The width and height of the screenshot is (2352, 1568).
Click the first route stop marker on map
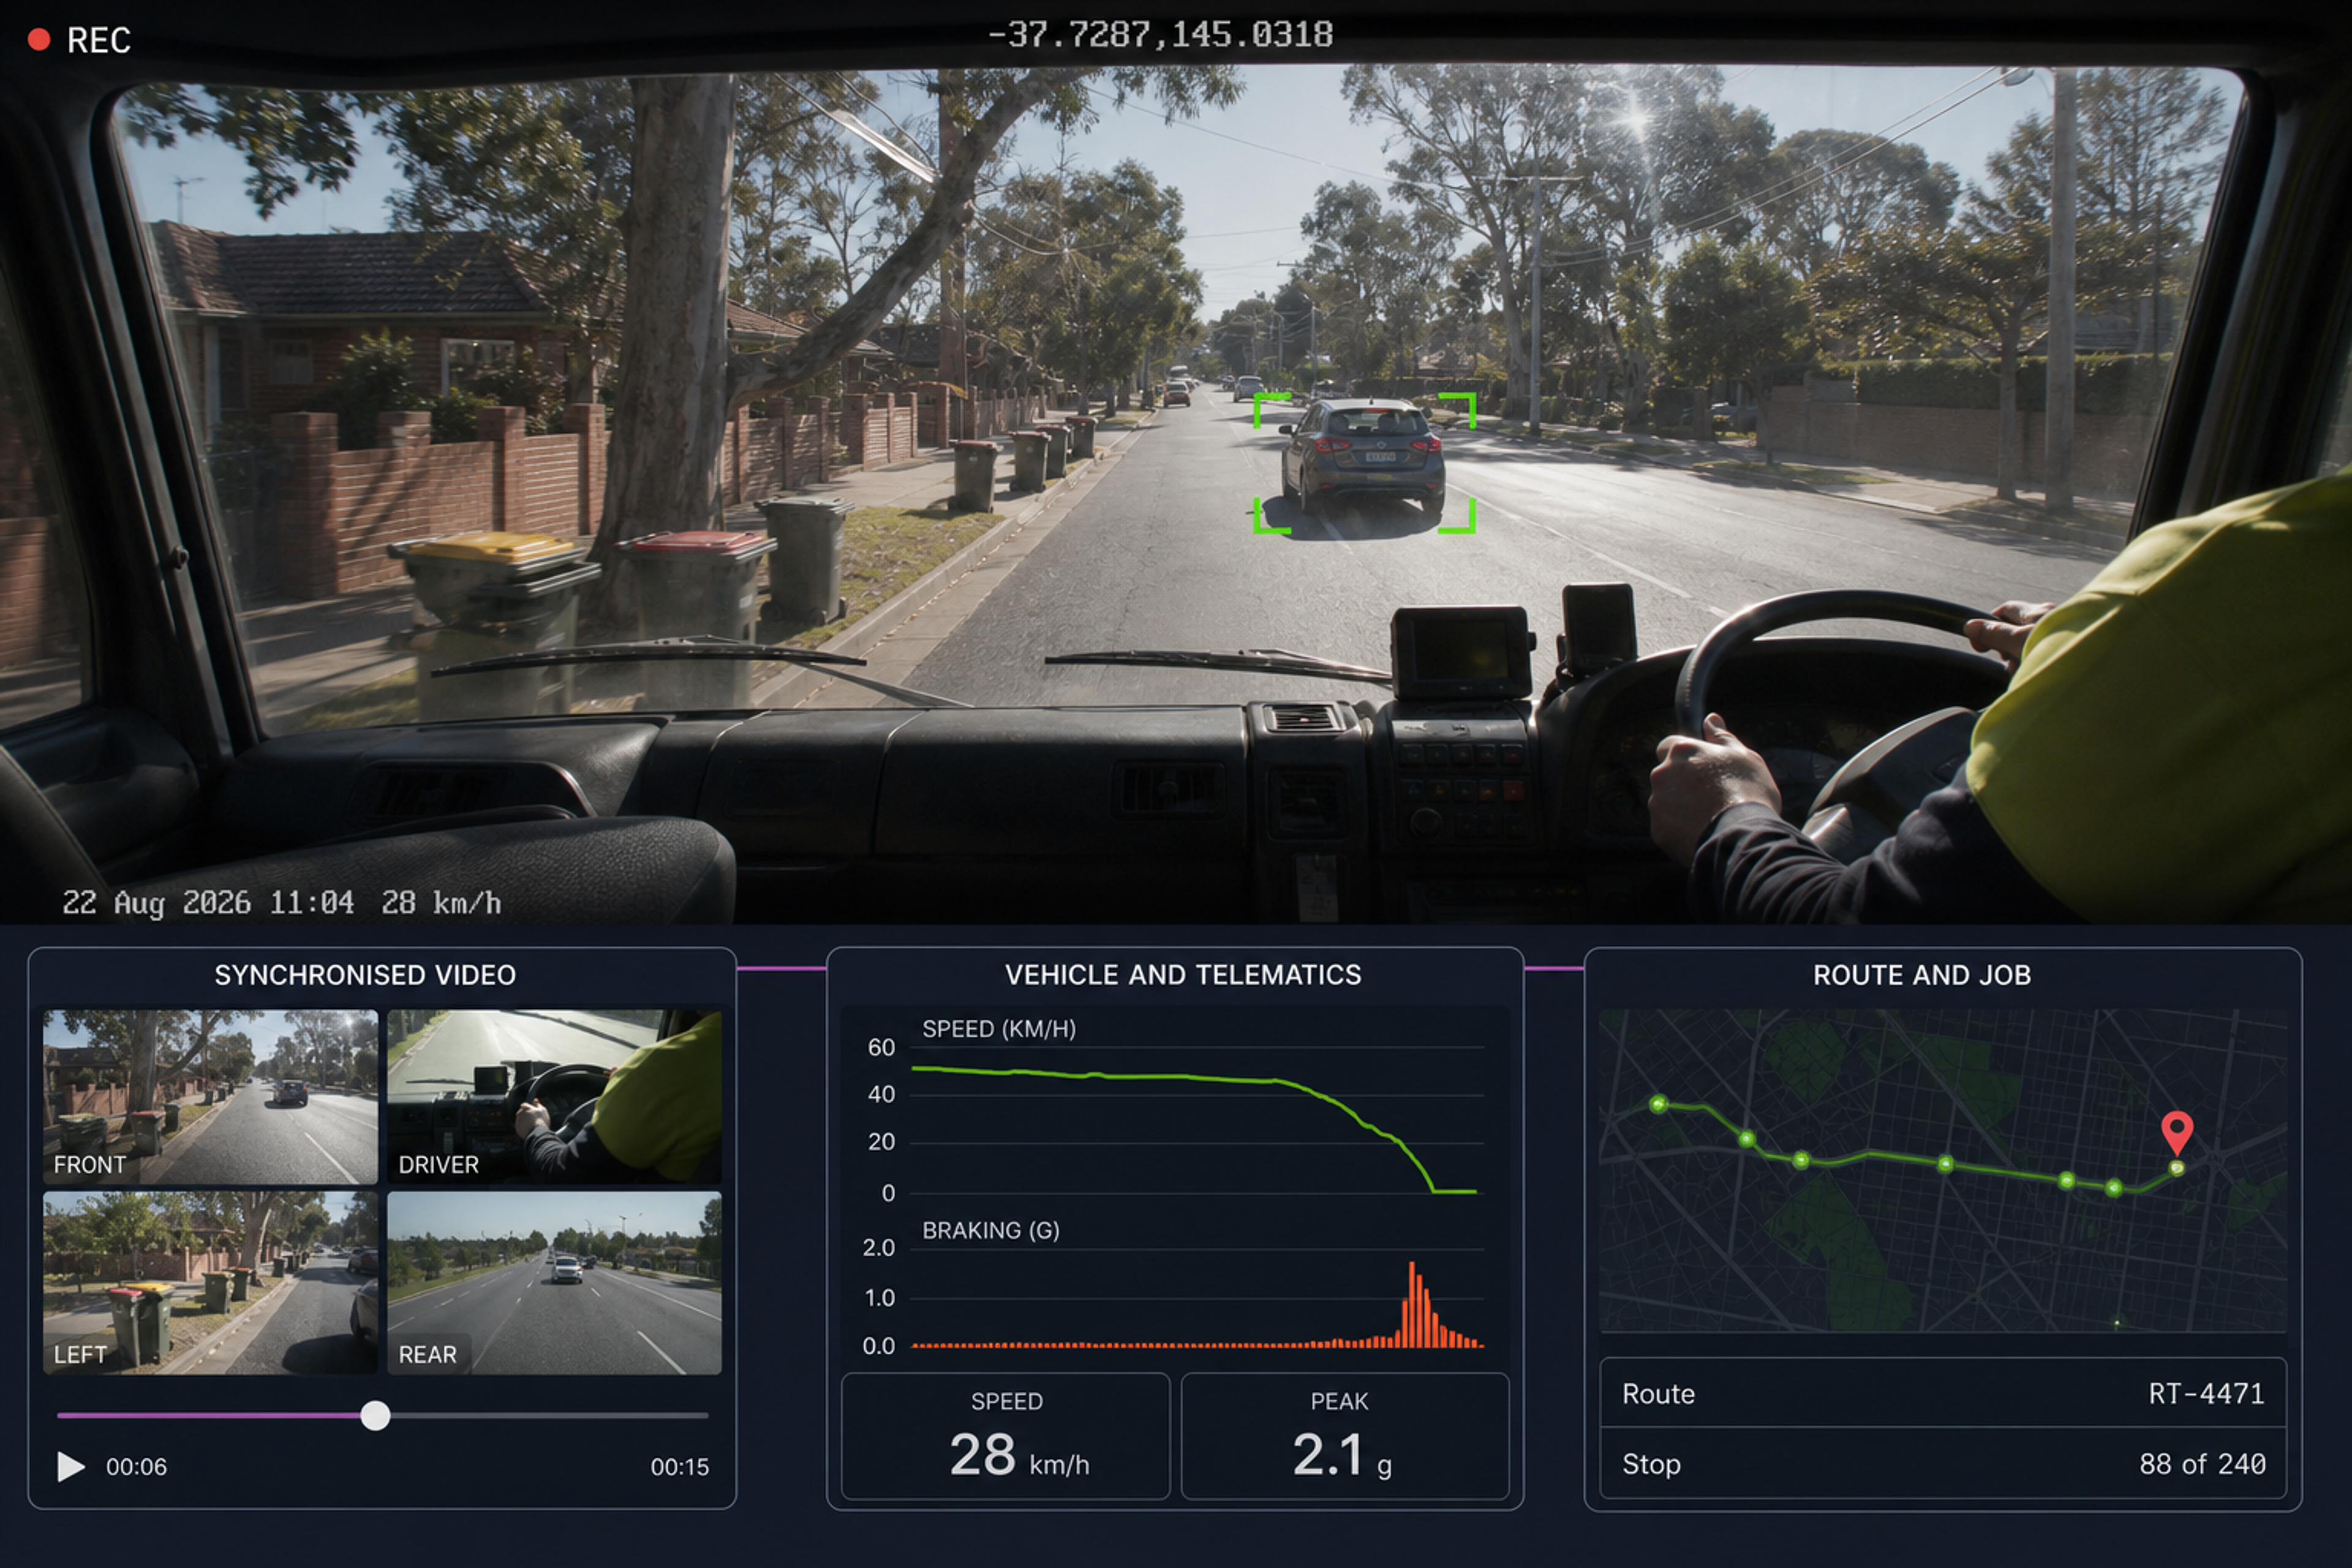1658,1104
